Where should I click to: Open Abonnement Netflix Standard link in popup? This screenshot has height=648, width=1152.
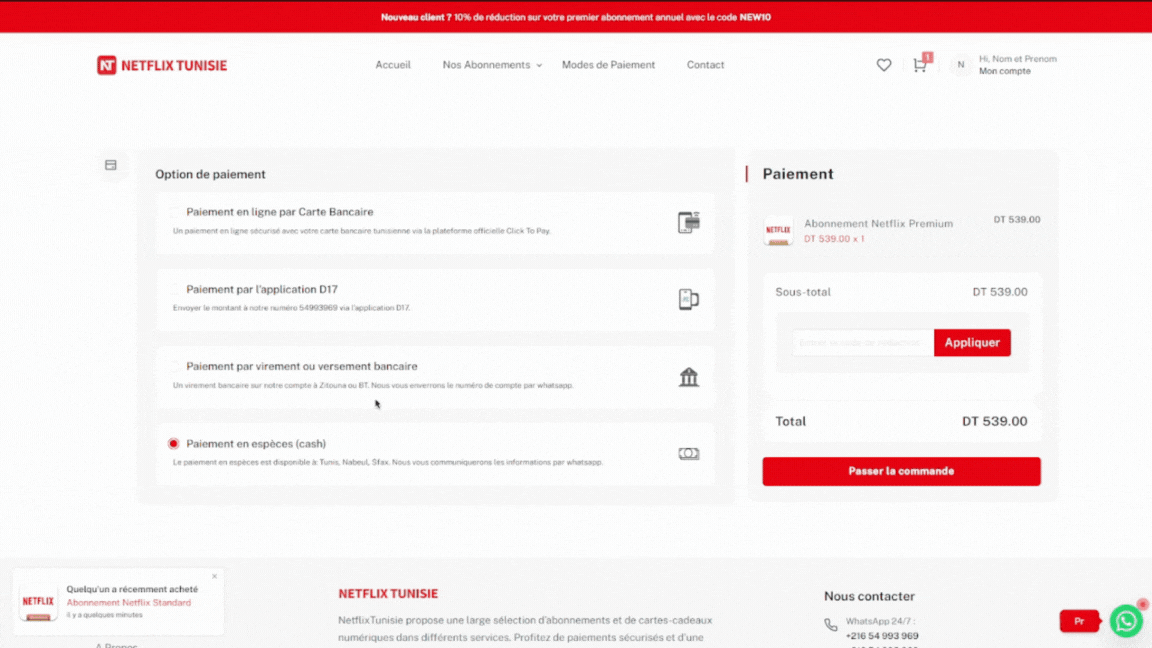pos(129,602)
